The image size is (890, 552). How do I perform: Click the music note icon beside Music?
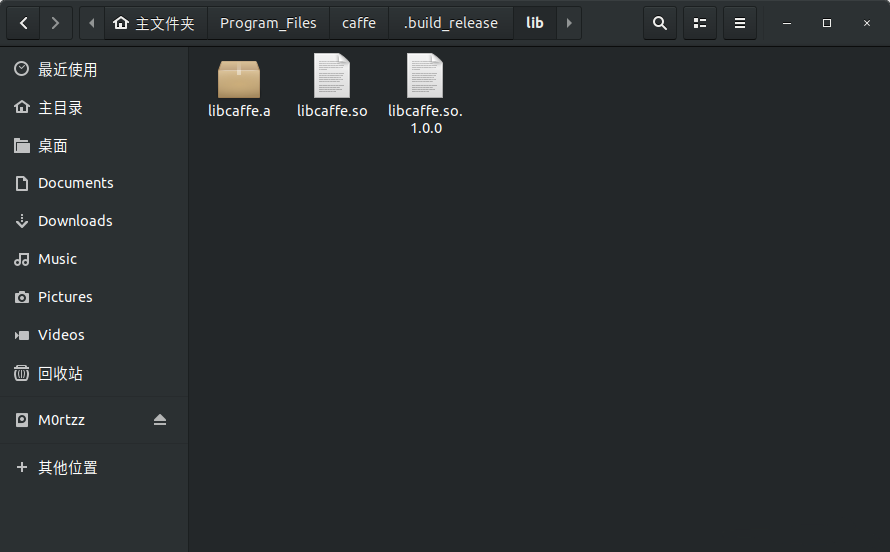click(22, 259)
